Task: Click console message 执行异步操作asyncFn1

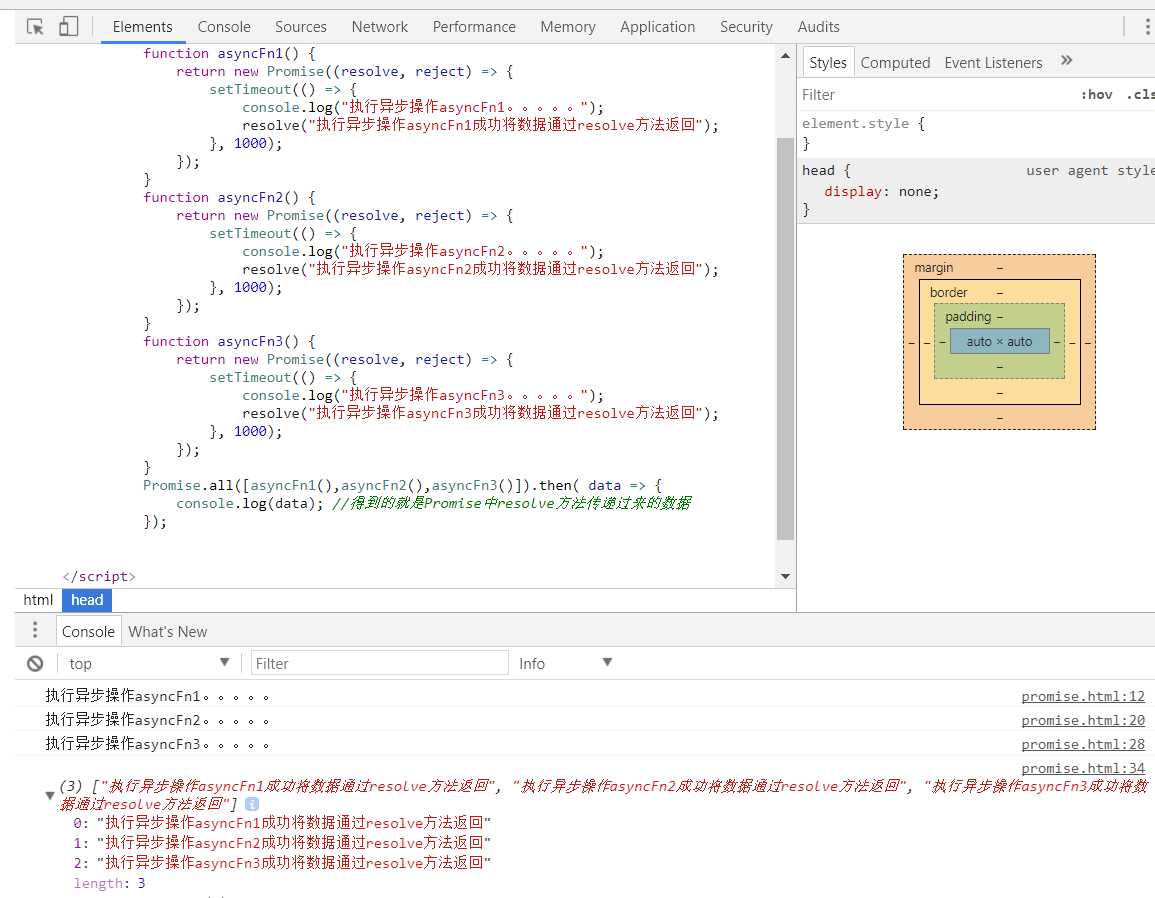Action: point(157,696)
